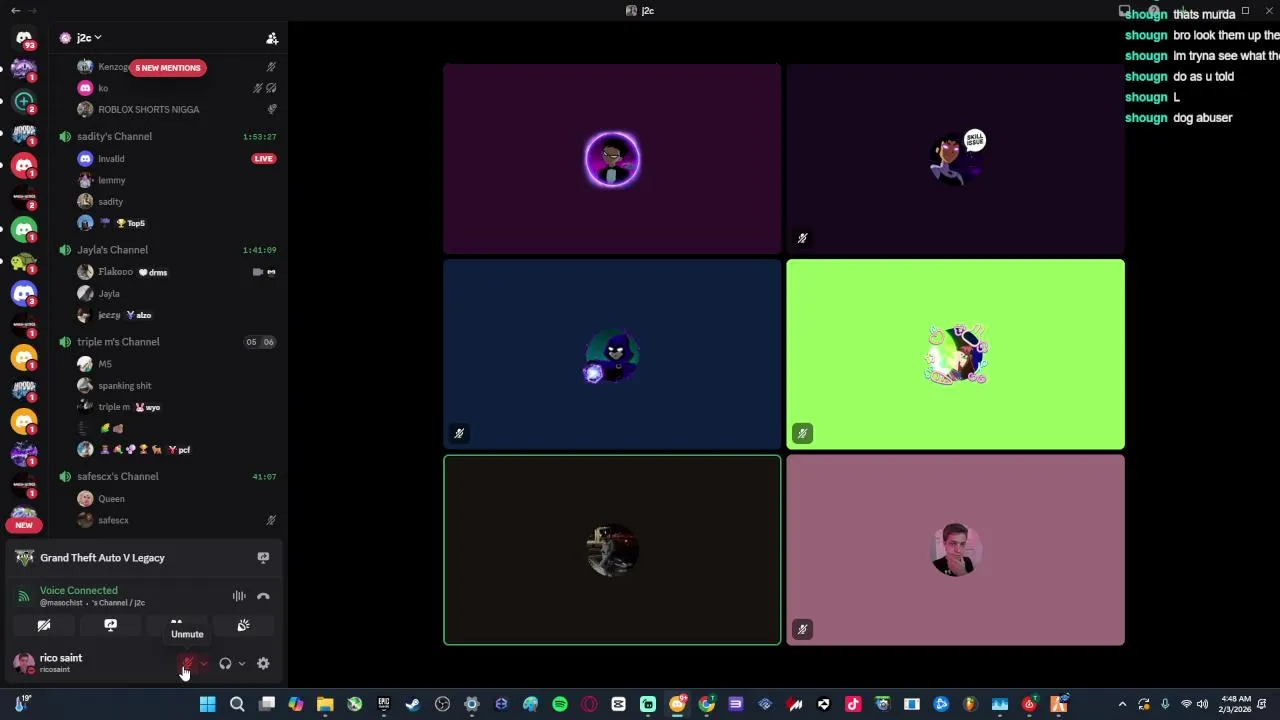Select green-outlined speaking user tile
Viewport: 1280px width, 720px height.
pyautogui.click(x=612, y=550)
